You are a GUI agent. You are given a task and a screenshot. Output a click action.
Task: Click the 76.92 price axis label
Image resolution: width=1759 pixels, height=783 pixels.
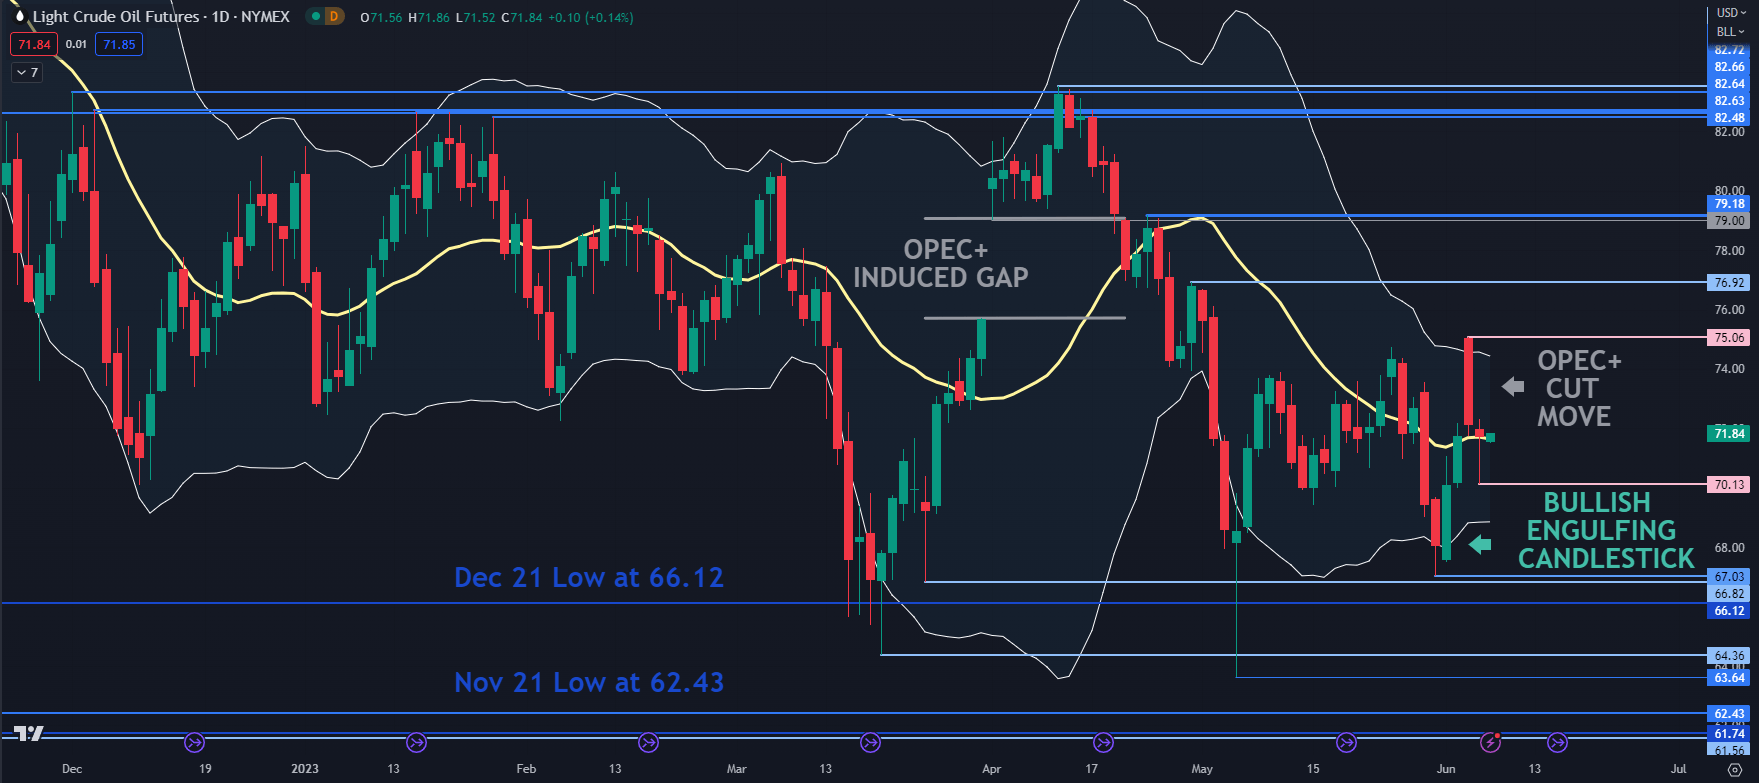tap(1729, 282)
